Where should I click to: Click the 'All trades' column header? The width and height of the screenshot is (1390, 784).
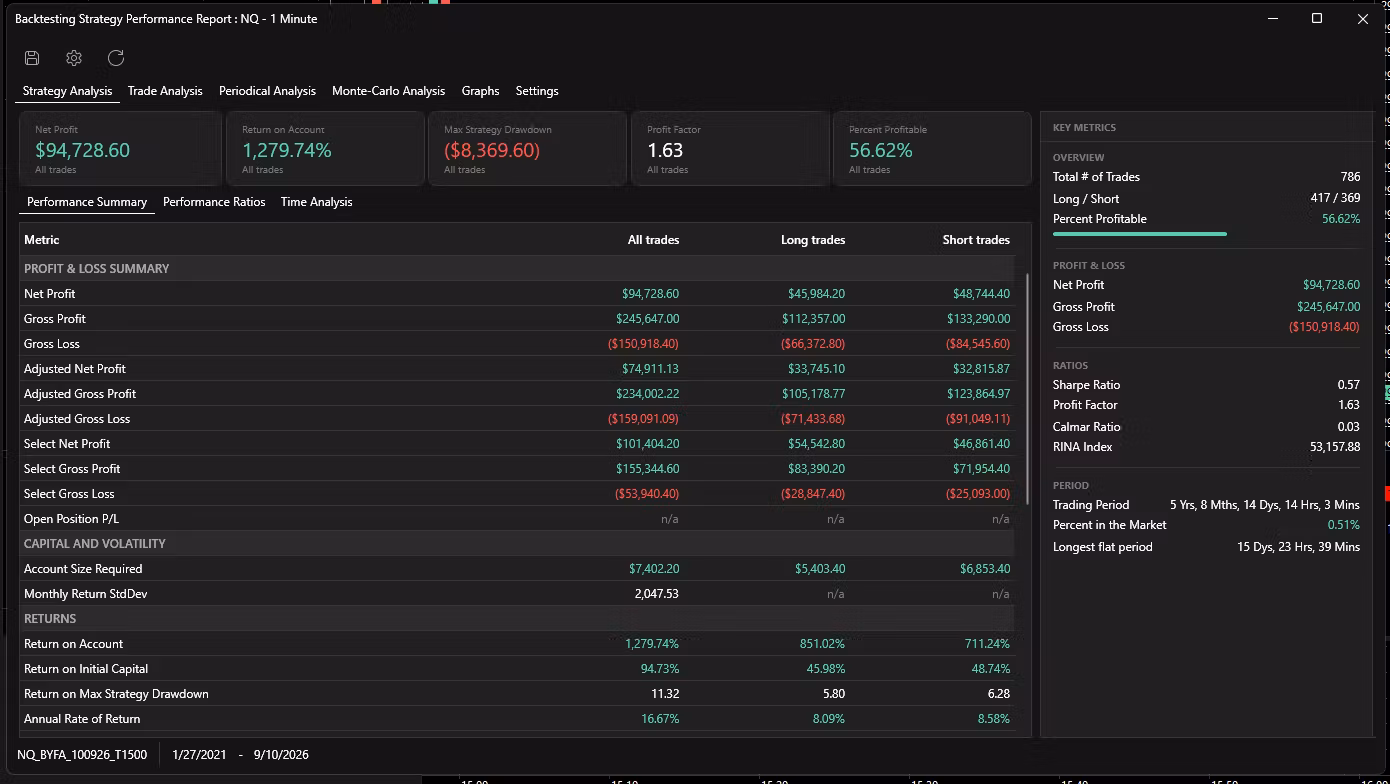[653, 240]
